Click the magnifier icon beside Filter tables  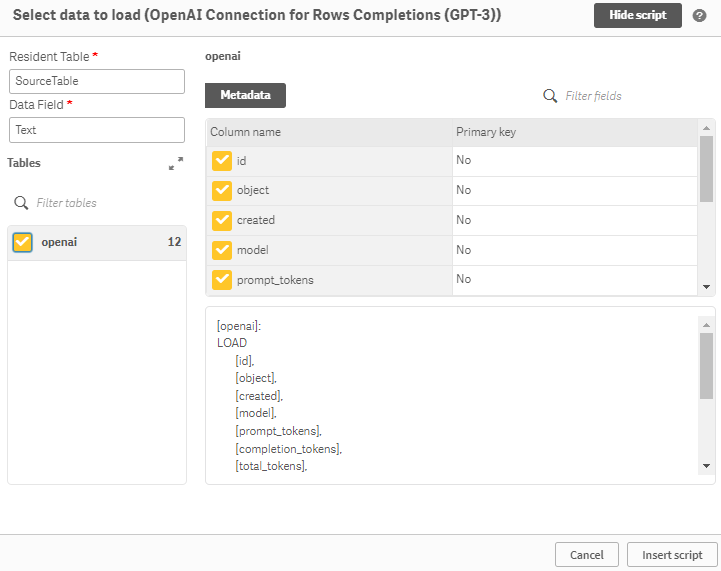pyautogui.click(x=21, y=203)
